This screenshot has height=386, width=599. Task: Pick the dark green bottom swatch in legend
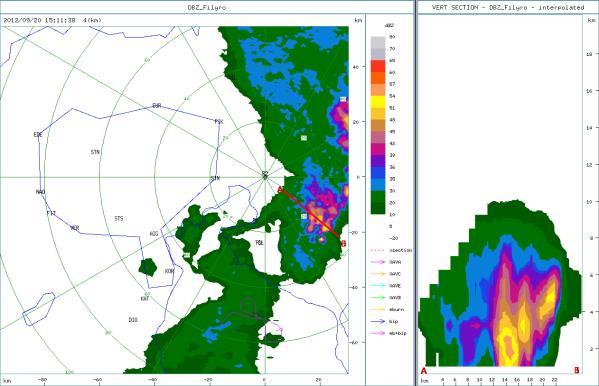(x=378, y=208)
